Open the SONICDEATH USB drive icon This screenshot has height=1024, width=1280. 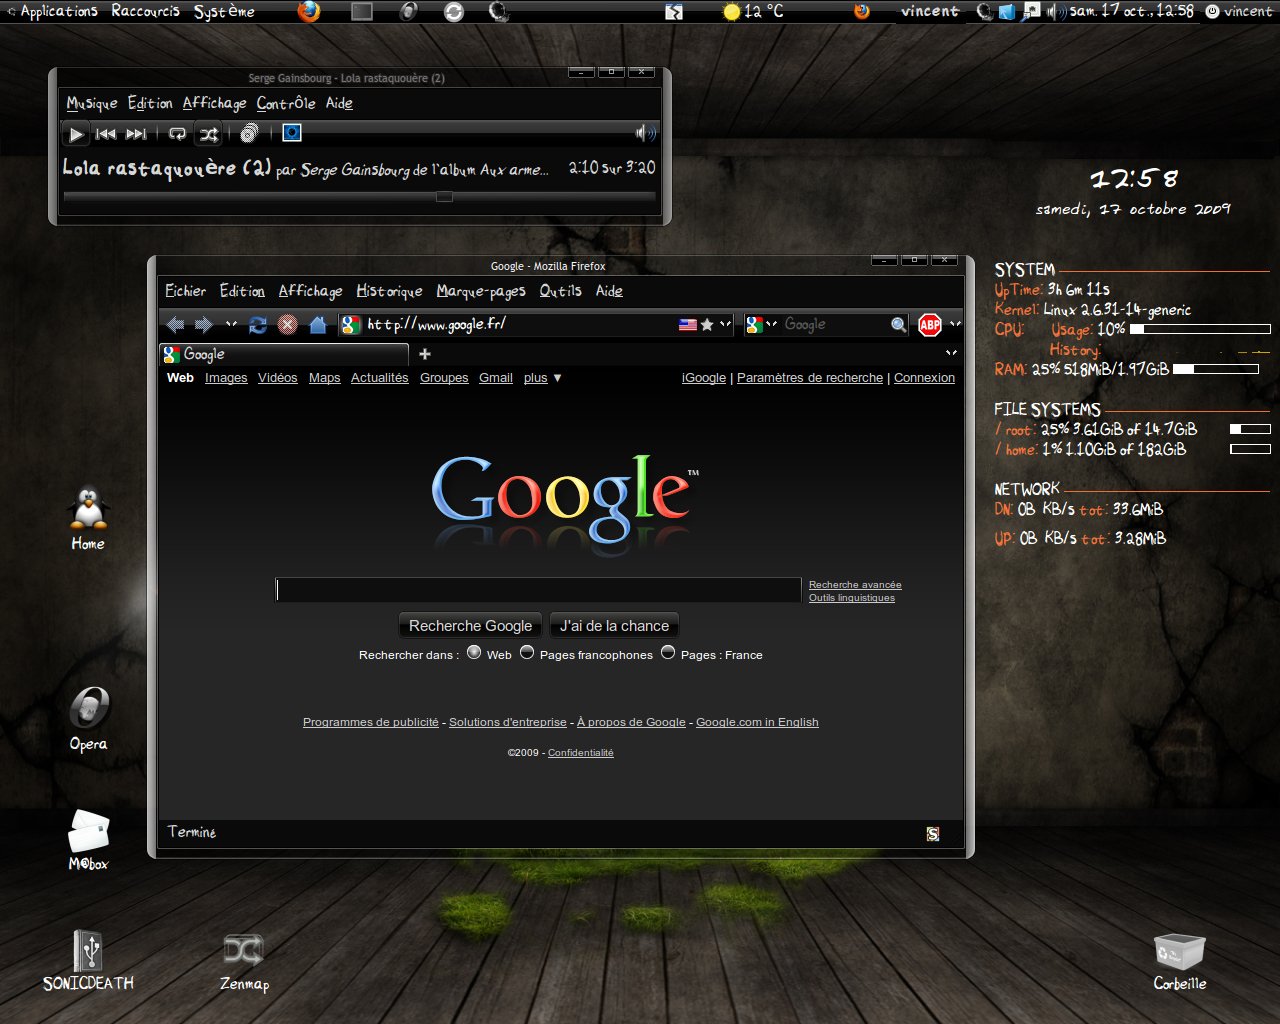click(x=88, y=960)
